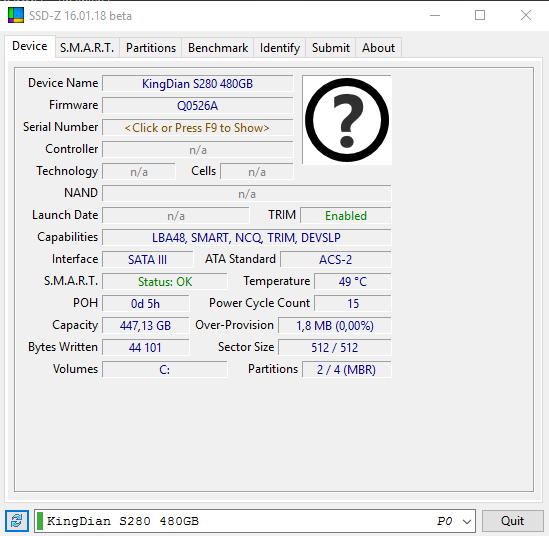549x536 pixels.
Task: Click the Quit button
Action: tap(512, 521)
